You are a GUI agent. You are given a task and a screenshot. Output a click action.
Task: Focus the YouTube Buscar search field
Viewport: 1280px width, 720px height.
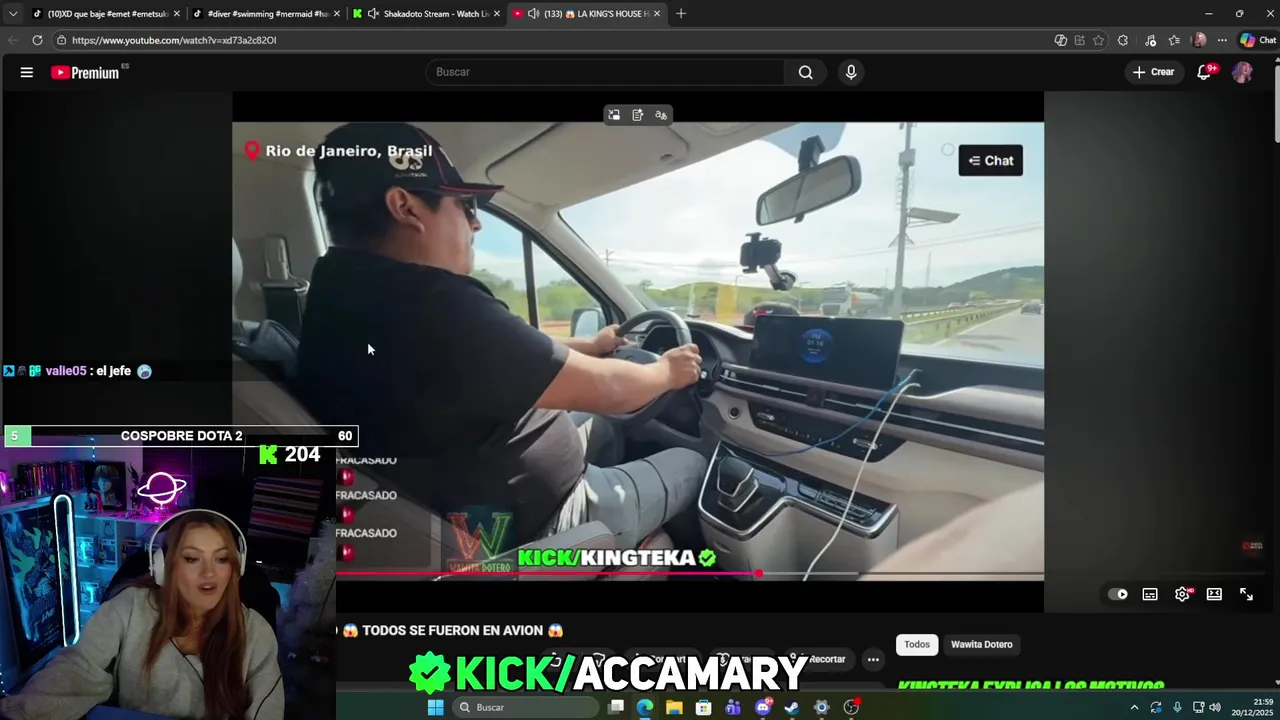607,72
